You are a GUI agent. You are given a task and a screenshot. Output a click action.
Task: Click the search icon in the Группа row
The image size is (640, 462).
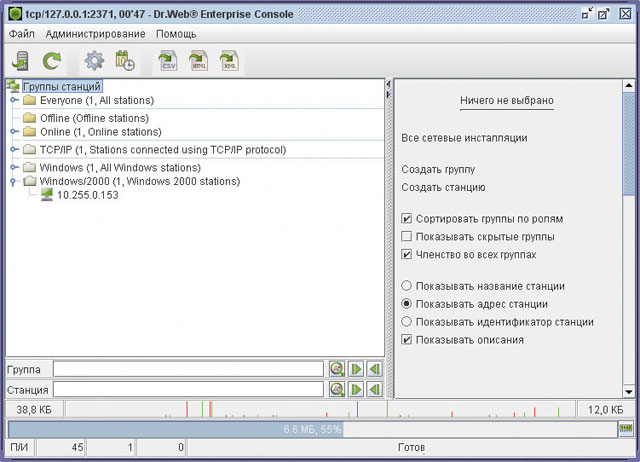pos(337,369)
